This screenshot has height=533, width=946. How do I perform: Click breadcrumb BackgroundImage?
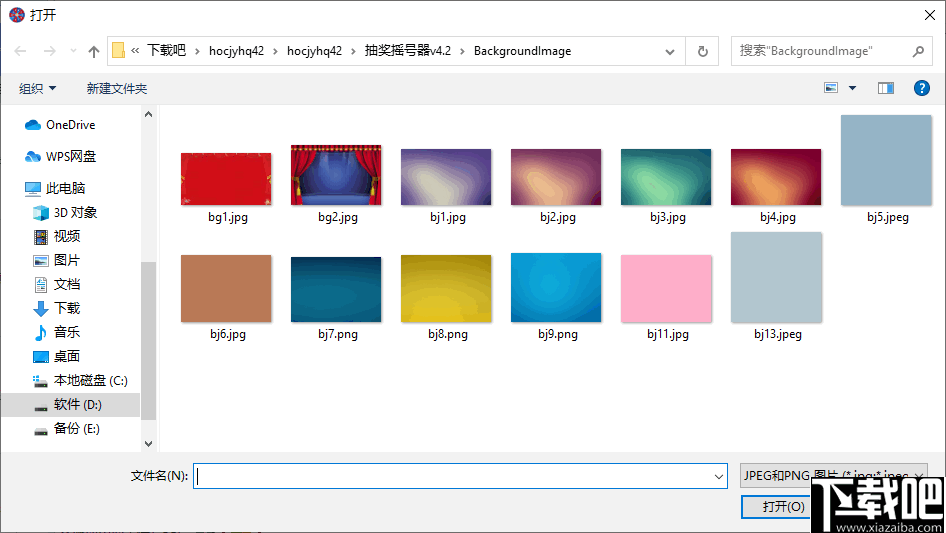(x=522, y=51)
